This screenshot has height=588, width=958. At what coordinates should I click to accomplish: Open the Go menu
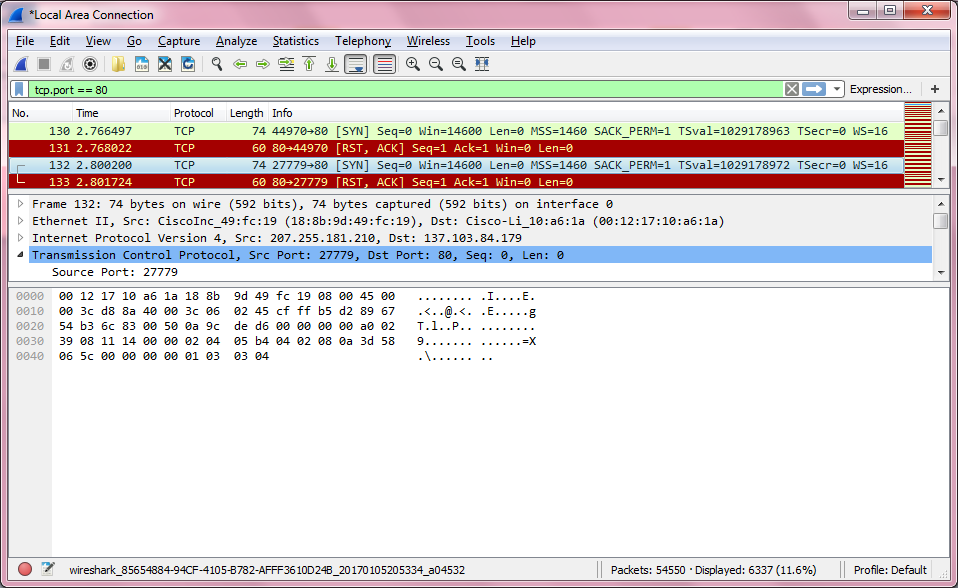(134, 41)
